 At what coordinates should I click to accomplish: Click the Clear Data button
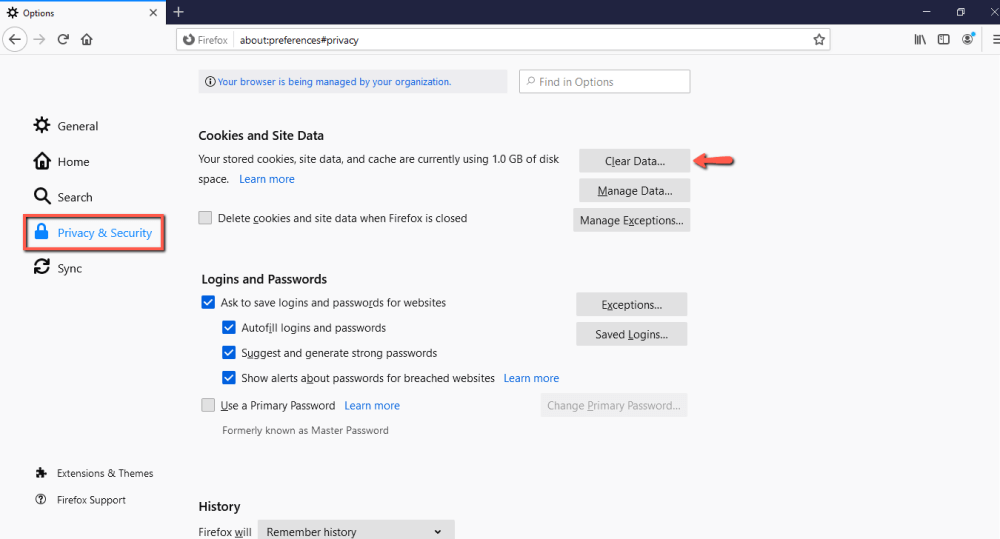pos(635,161)
